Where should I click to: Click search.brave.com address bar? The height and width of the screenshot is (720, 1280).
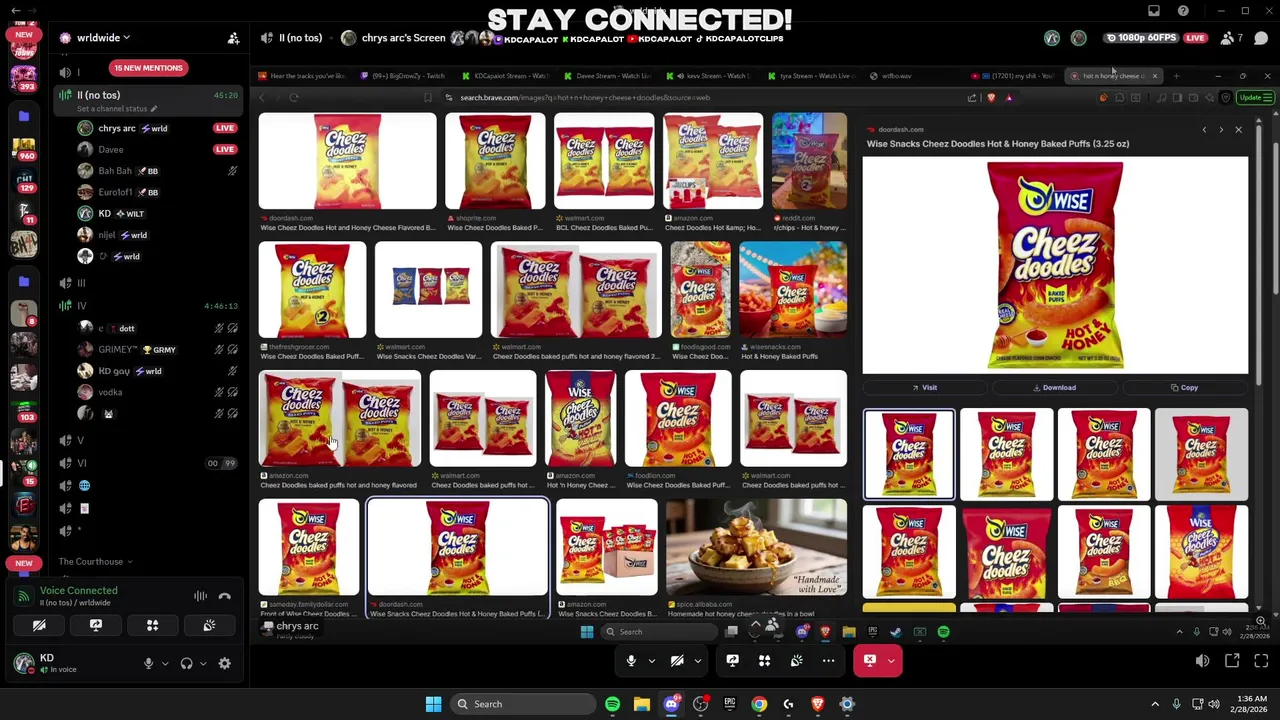coord(700,98)
